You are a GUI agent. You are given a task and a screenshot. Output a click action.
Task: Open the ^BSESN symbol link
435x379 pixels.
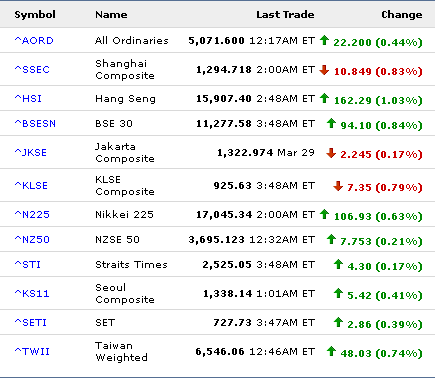pos(35,124)
